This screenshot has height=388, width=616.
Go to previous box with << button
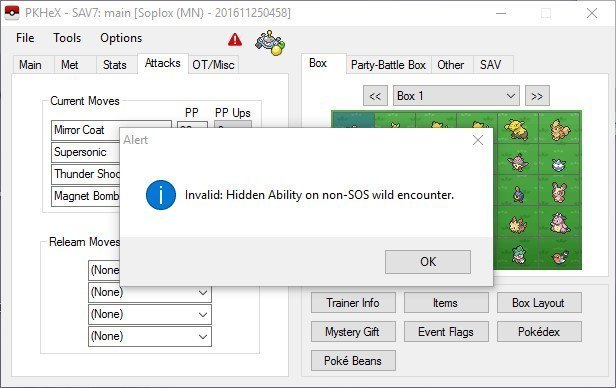point(375,96)
